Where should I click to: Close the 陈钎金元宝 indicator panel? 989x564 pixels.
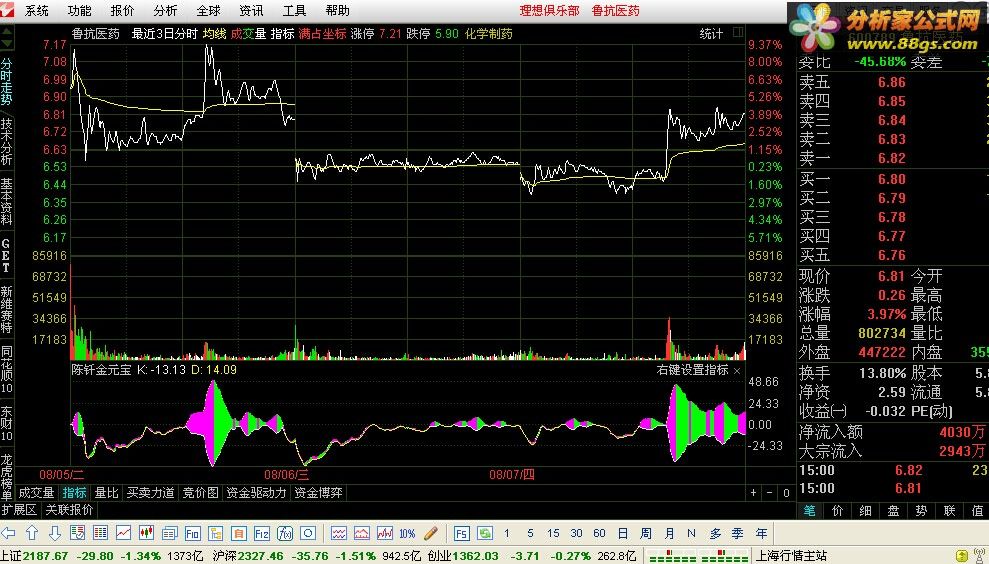[737, 370]
